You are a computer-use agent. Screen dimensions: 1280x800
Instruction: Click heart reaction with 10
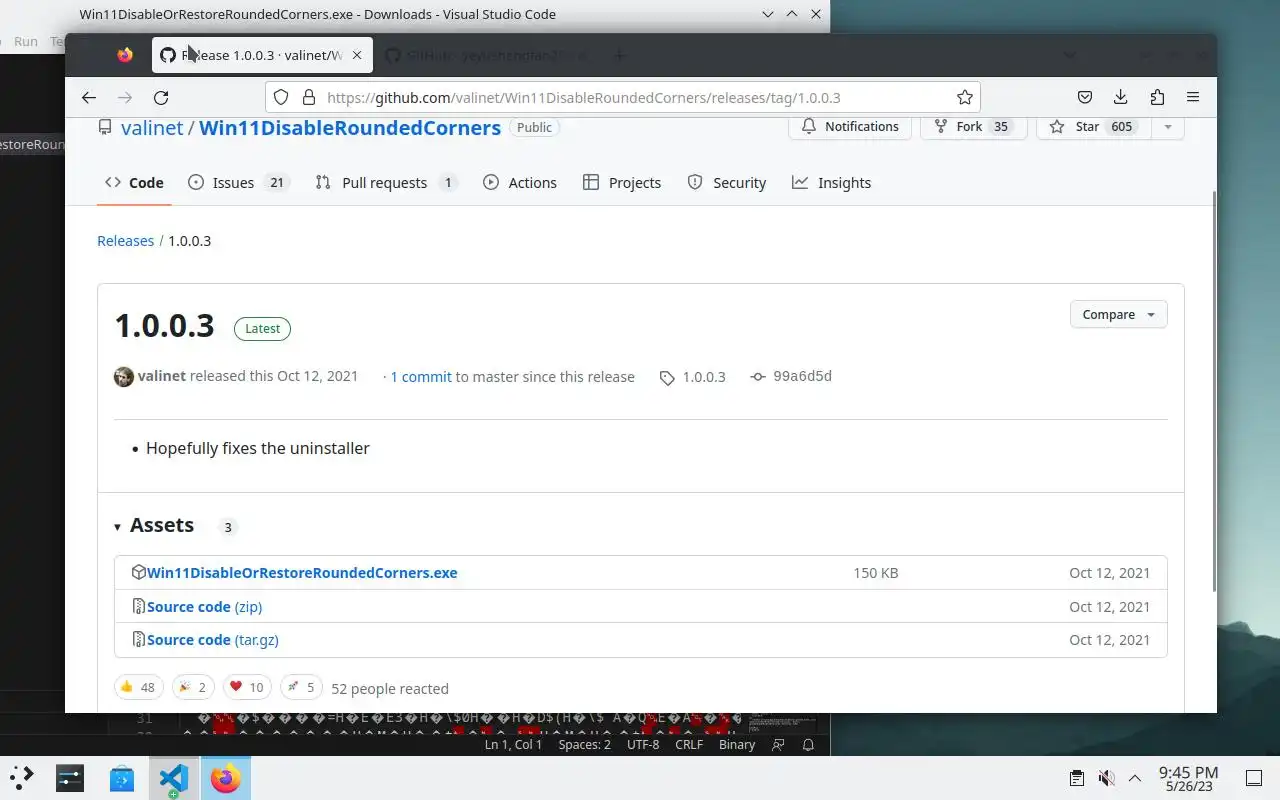(246, 687)
